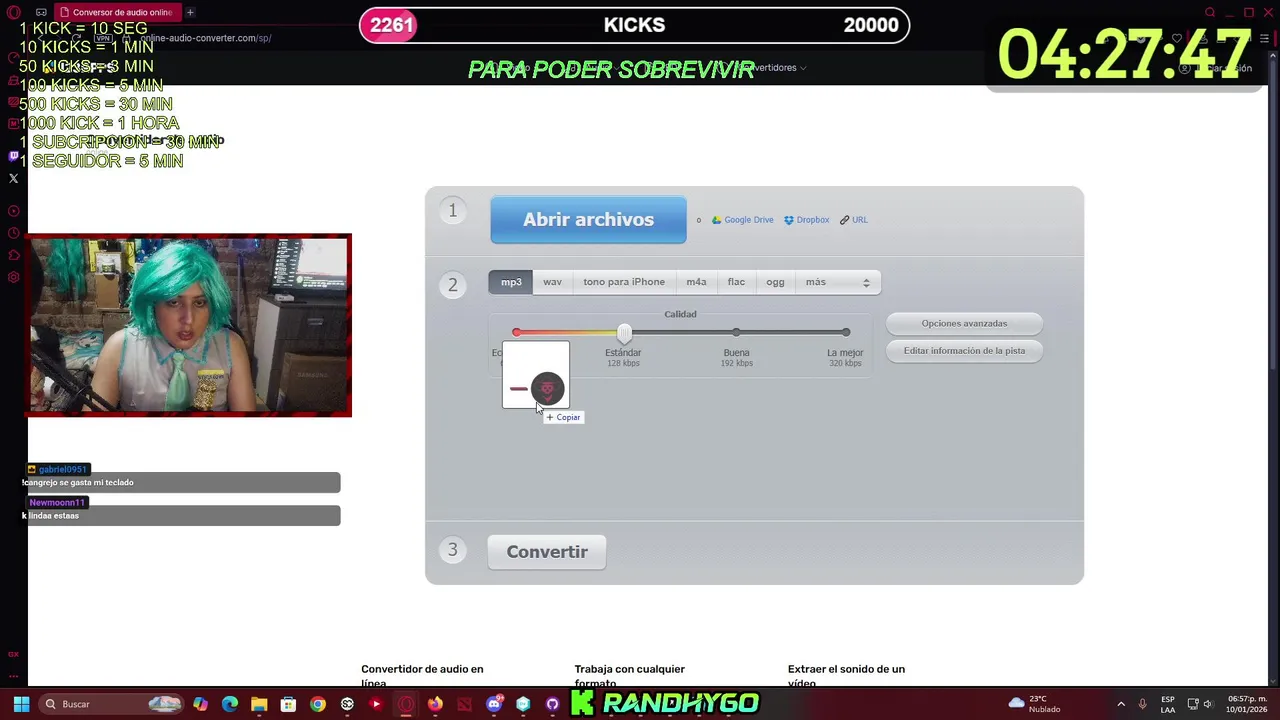Click the quality slider handle at Estándar
1280x720 pixels.
pyautogui.click(x=624, y=332)
